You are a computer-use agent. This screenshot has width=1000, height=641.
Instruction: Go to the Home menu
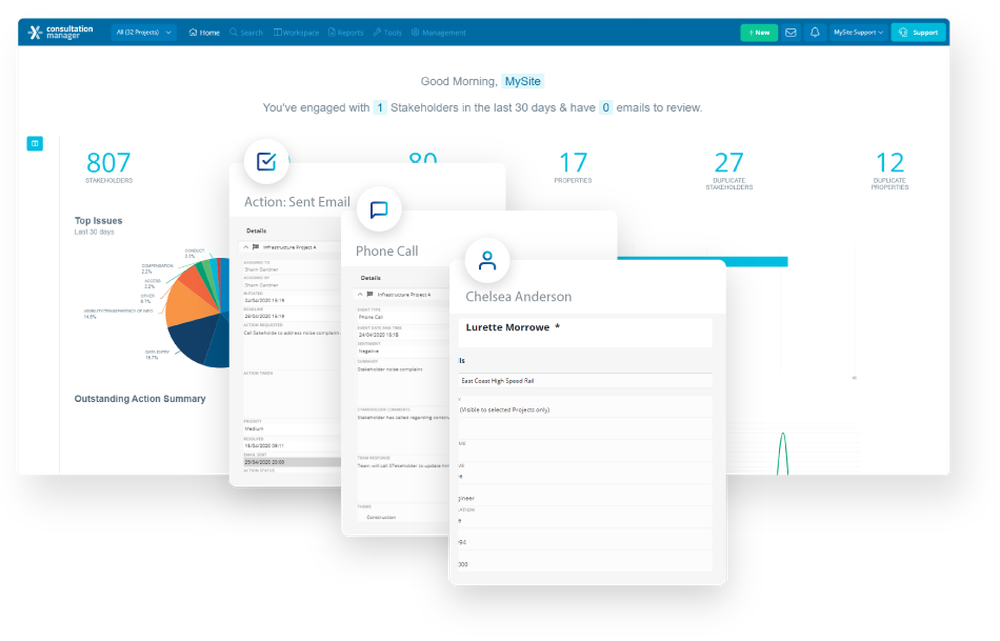tap(204, 33)
